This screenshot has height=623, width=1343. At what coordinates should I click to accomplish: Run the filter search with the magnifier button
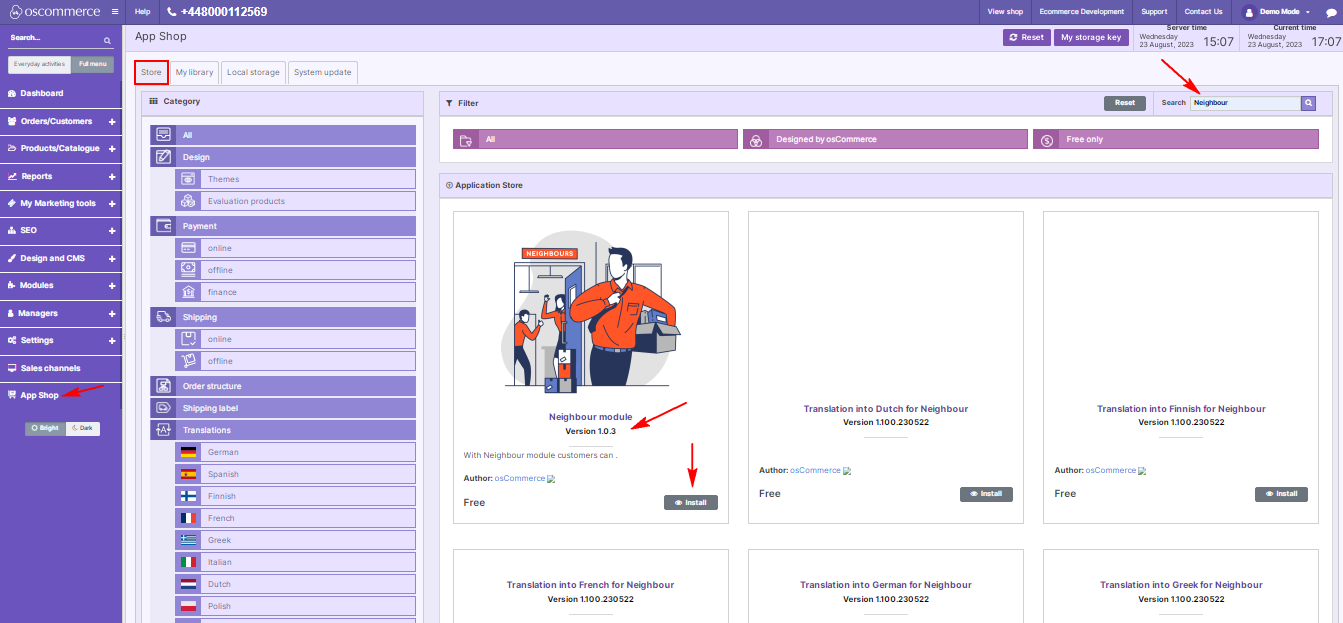(x=1308, y=103)
